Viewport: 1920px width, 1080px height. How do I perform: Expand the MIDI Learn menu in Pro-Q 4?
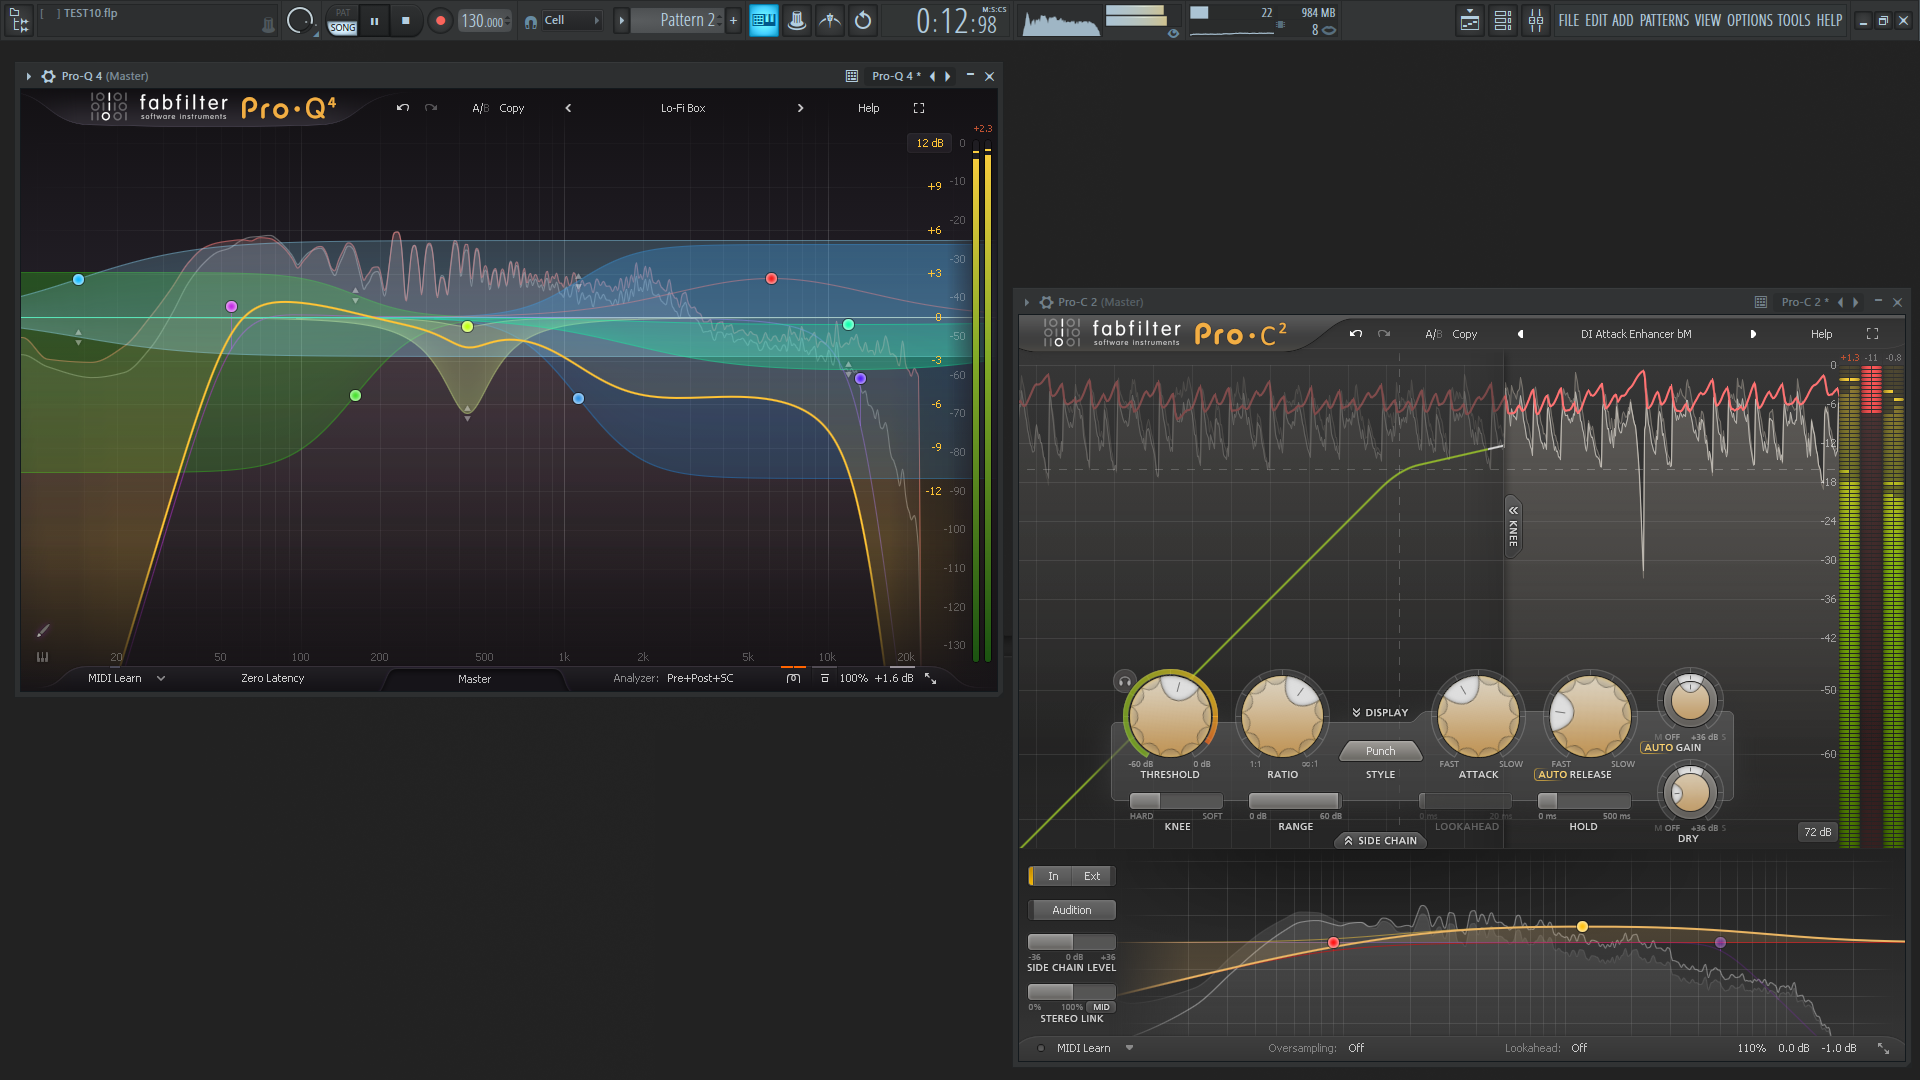coord(161,678)
